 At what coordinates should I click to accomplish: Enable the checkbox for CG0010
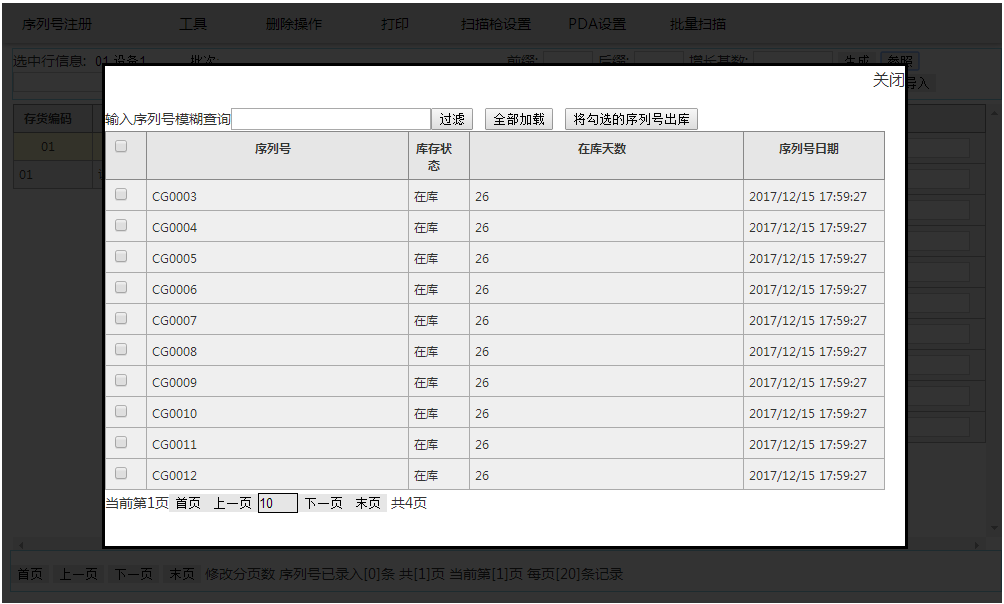[121, 412]
